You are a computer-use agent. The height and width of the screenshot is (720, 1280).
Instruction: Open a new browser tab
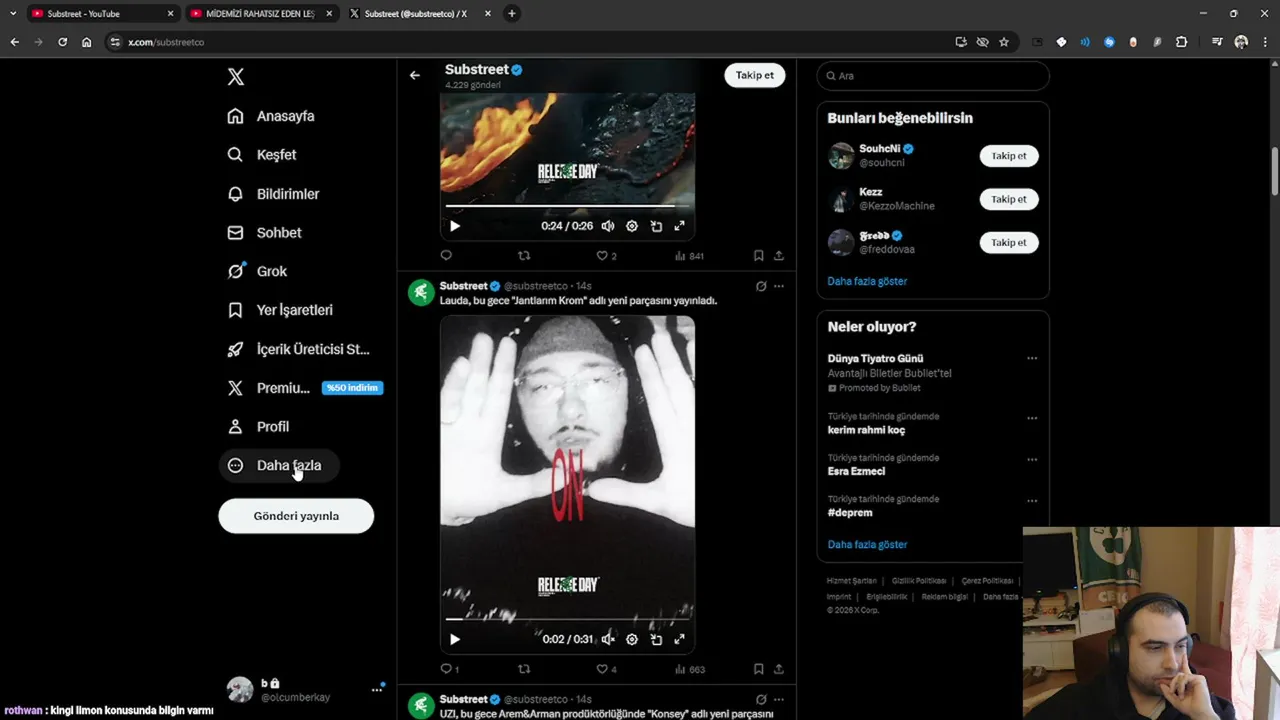click(512, 14)
